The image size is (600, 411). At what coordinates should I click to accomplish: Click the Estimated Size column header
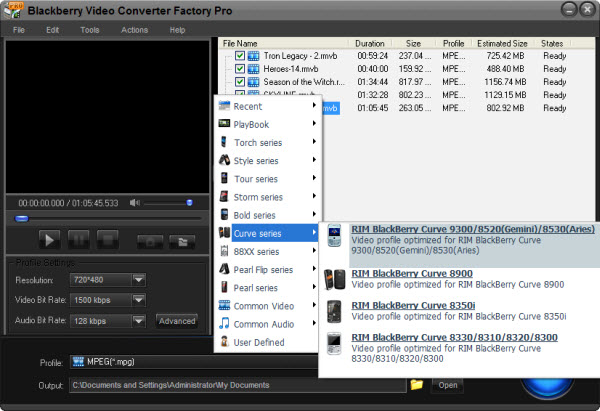click(502, 44)
